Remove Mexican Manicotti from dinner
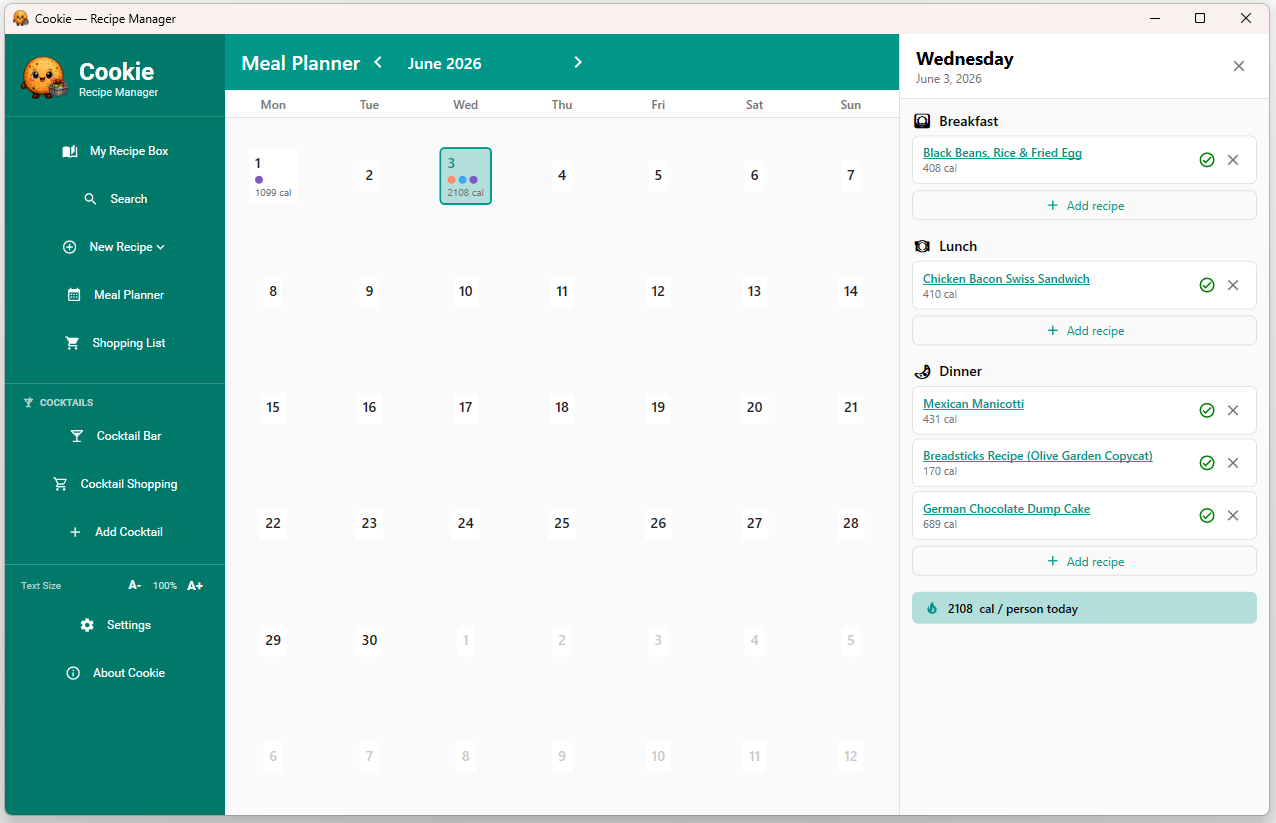 [x=1233, y=410]
